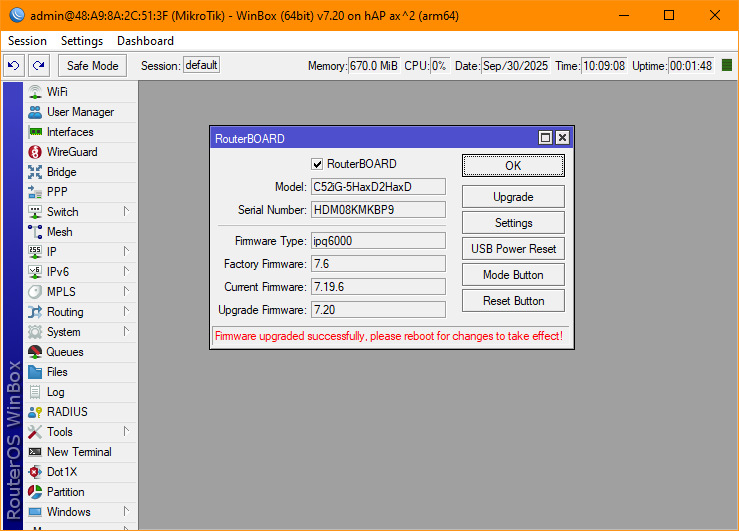Open the Files folder icon
Viewport: 739px width, 531px height.
tap(35, 372)
